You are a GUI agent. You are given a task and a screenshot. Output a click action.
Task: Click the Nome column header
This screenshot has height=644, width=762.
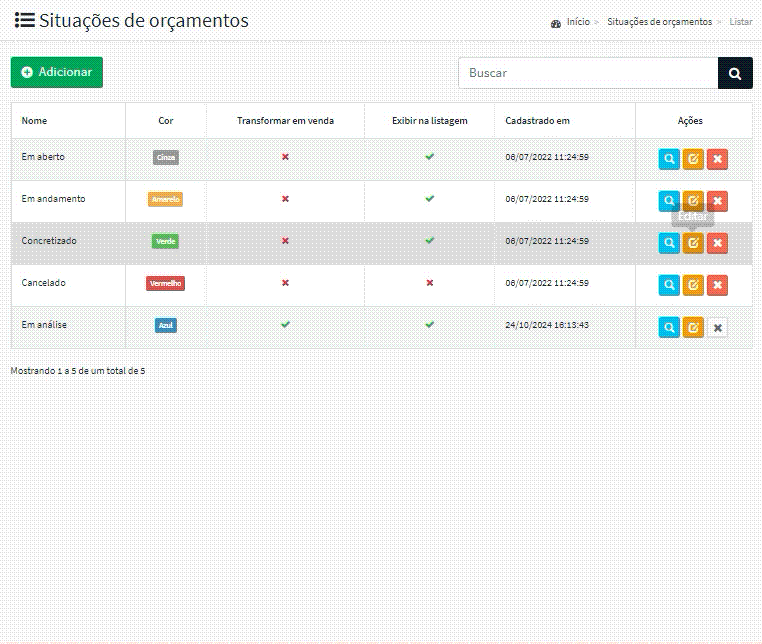pos(35,121)
